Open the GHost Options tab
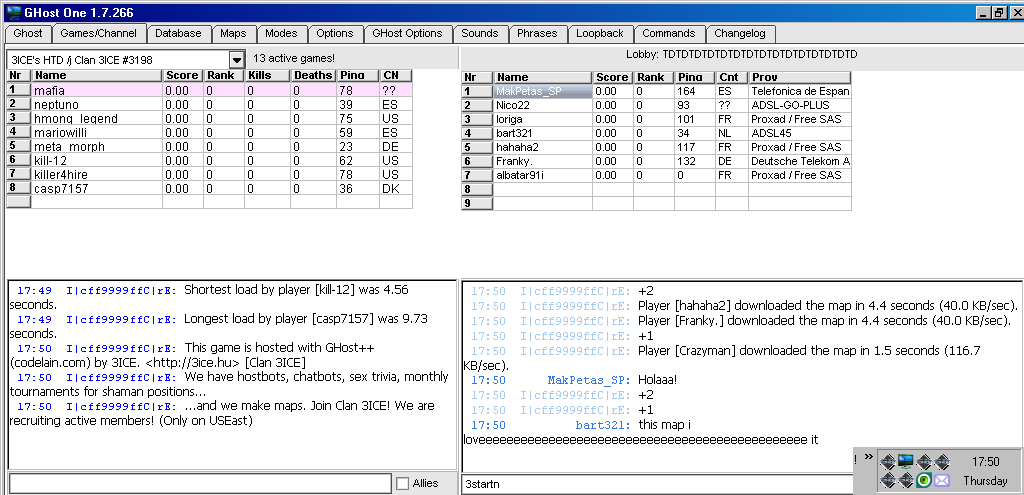Screen dimensions: 1024x495 (x=407, y=33)
